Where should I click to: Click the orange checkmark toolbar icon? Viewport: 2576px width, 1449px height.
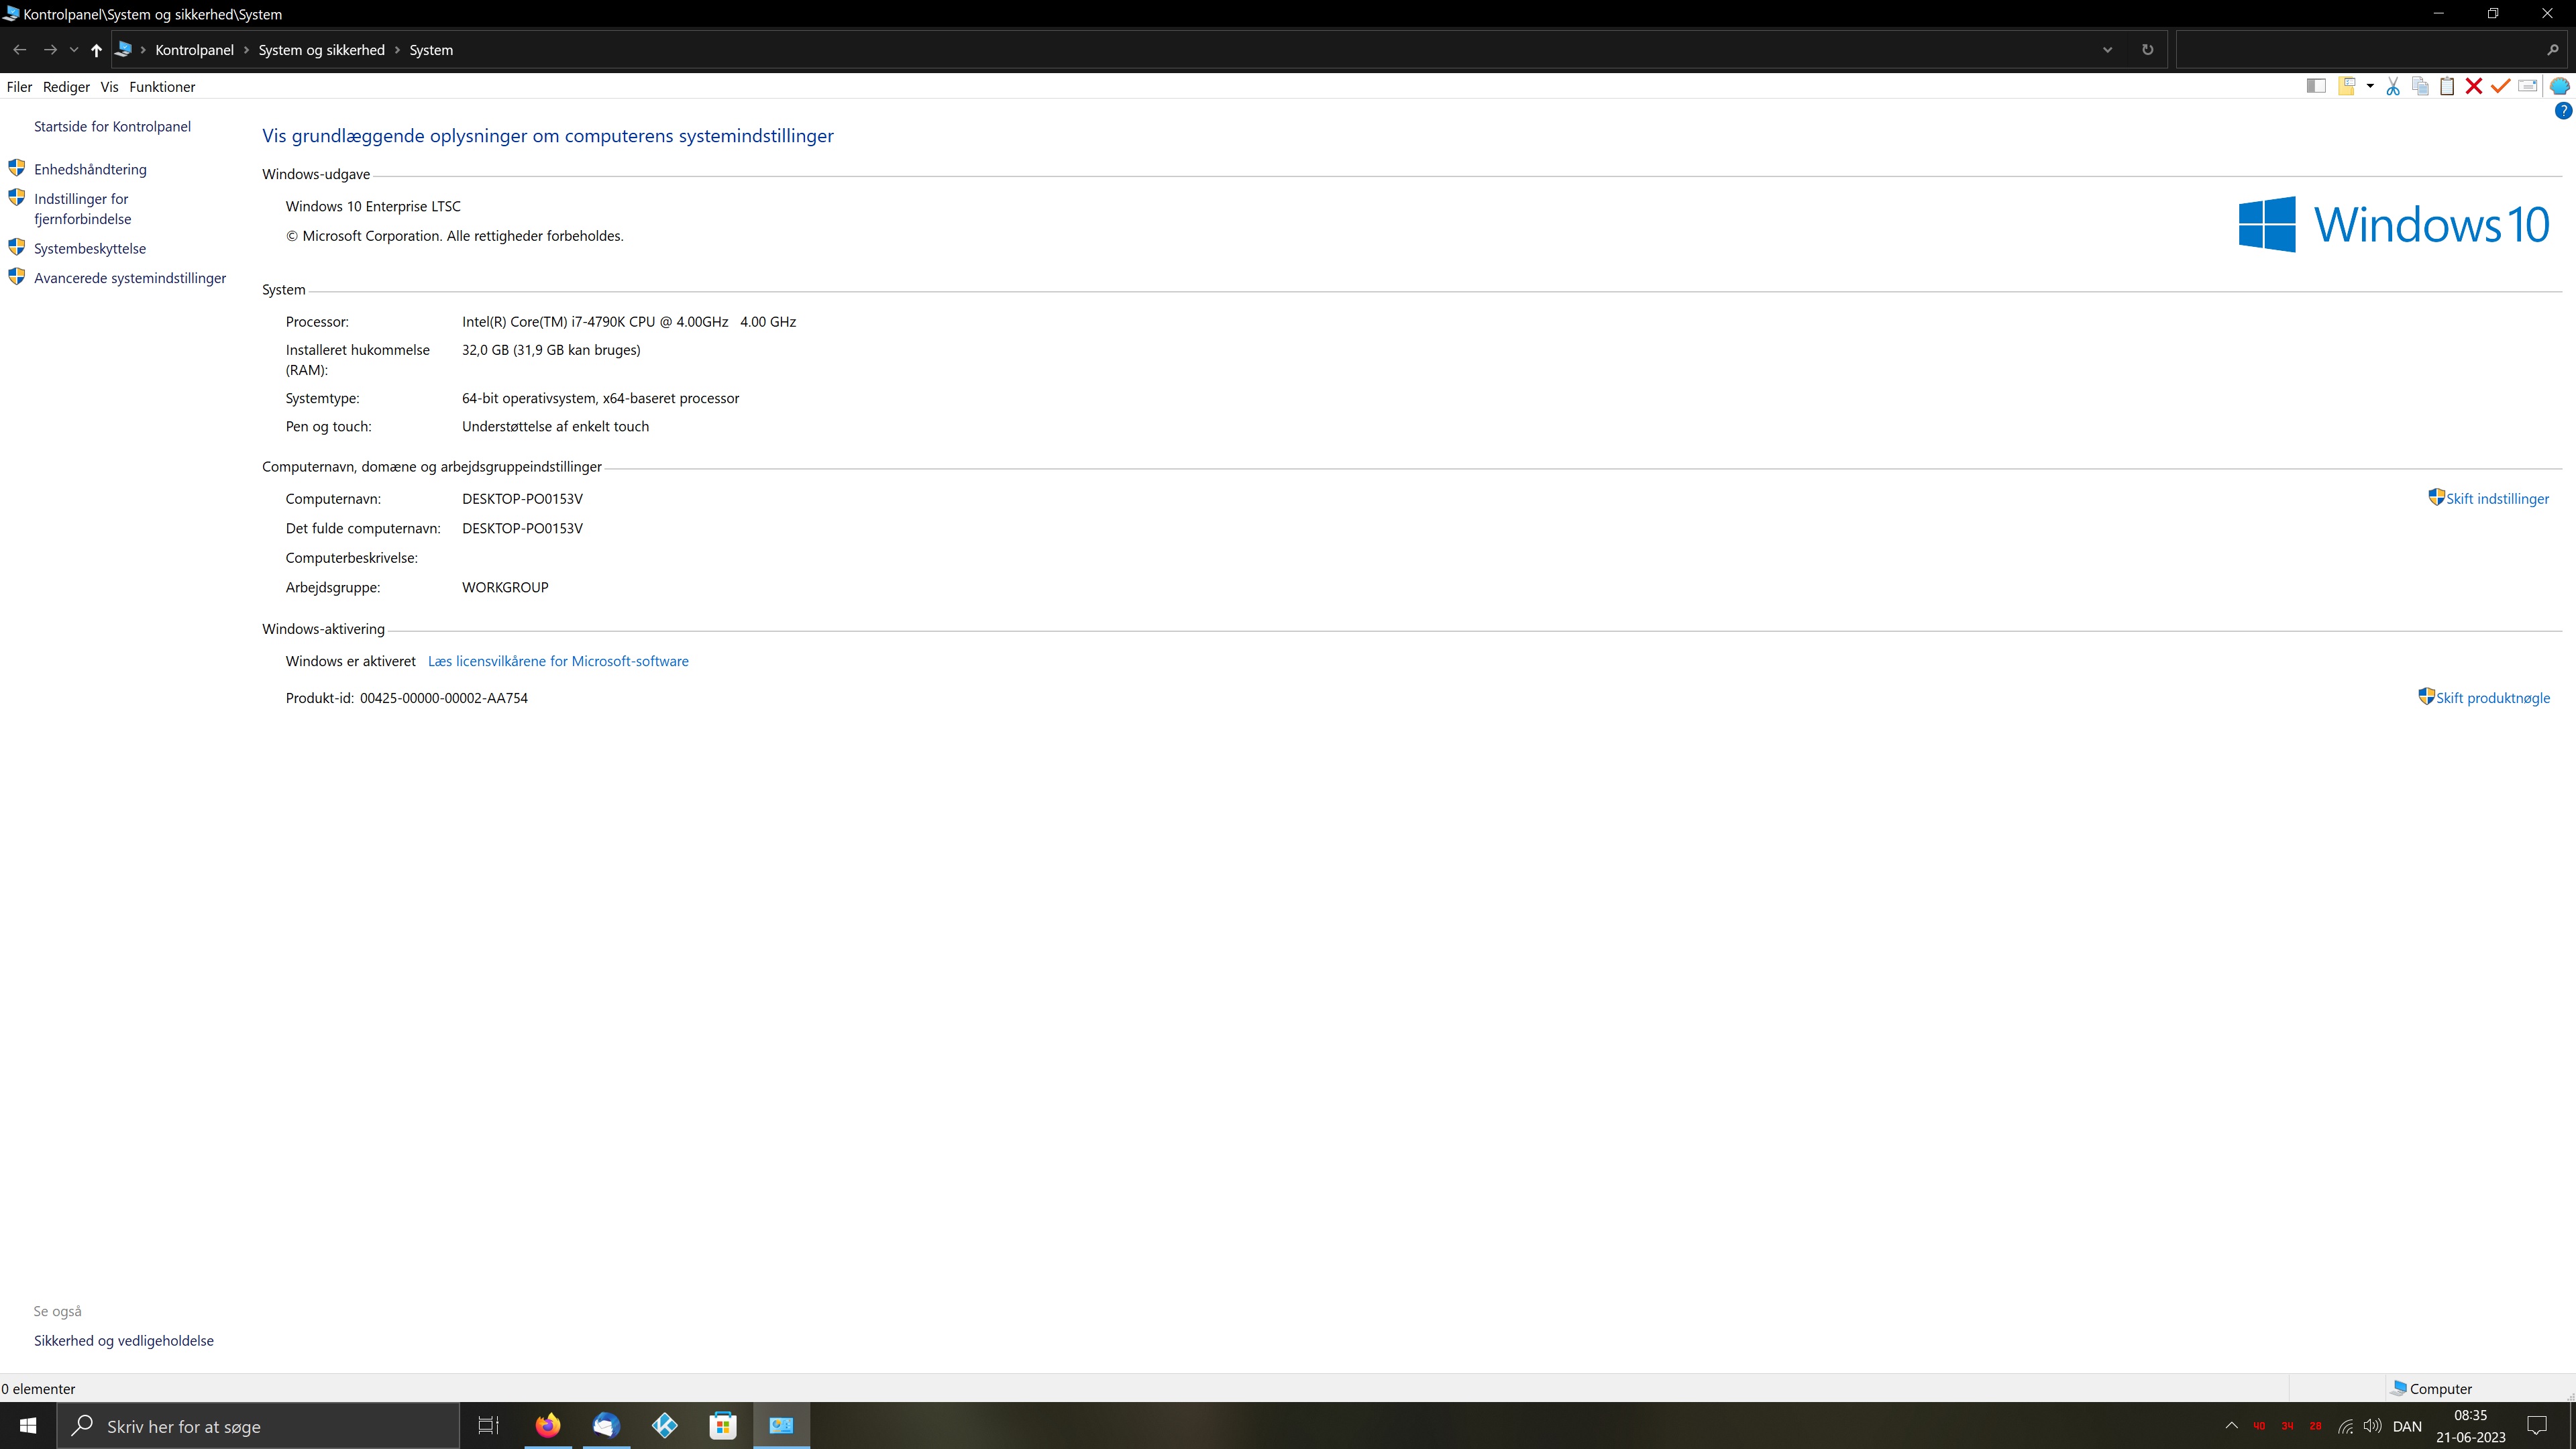tap(2500, 87)
